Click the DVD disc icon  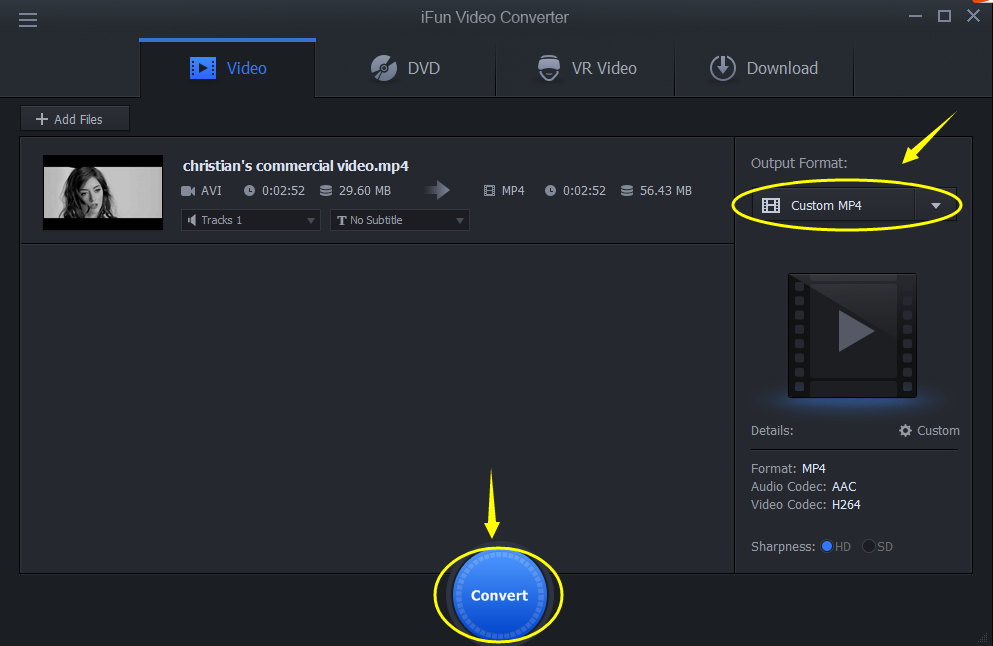click(x=384, y=68)
